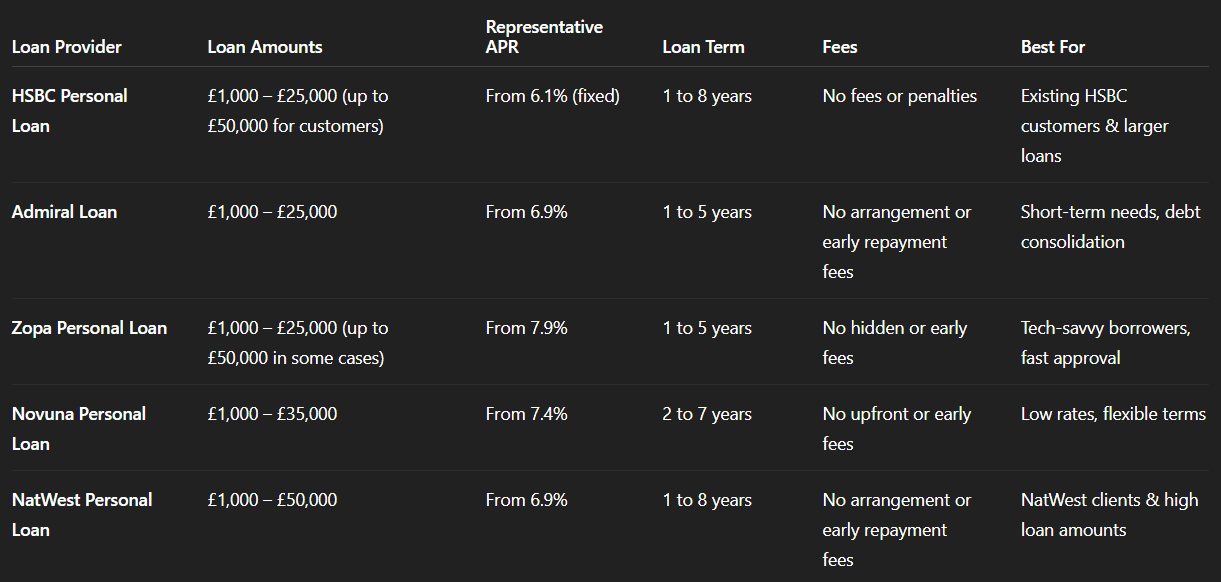Screen dimensions: 1221x582
Task: Click NatWest's £1,000 – £50,000 loan amount
Action: point(272,500)
